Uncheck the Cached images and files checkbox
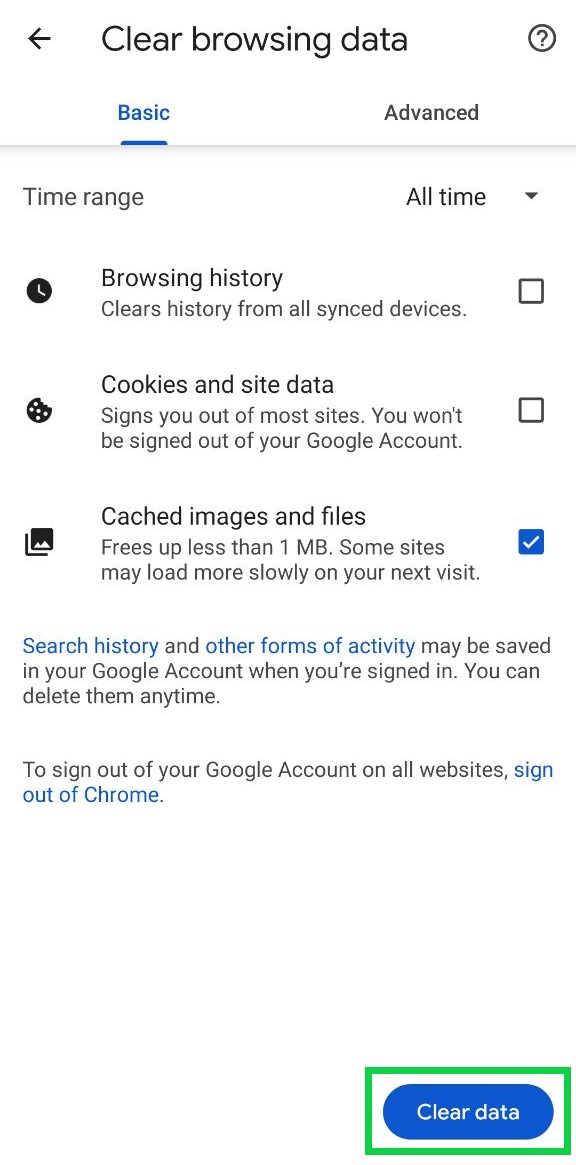The height and width of the screenshot is (1165, 576). pyautogui.click(x=531, y=542)
